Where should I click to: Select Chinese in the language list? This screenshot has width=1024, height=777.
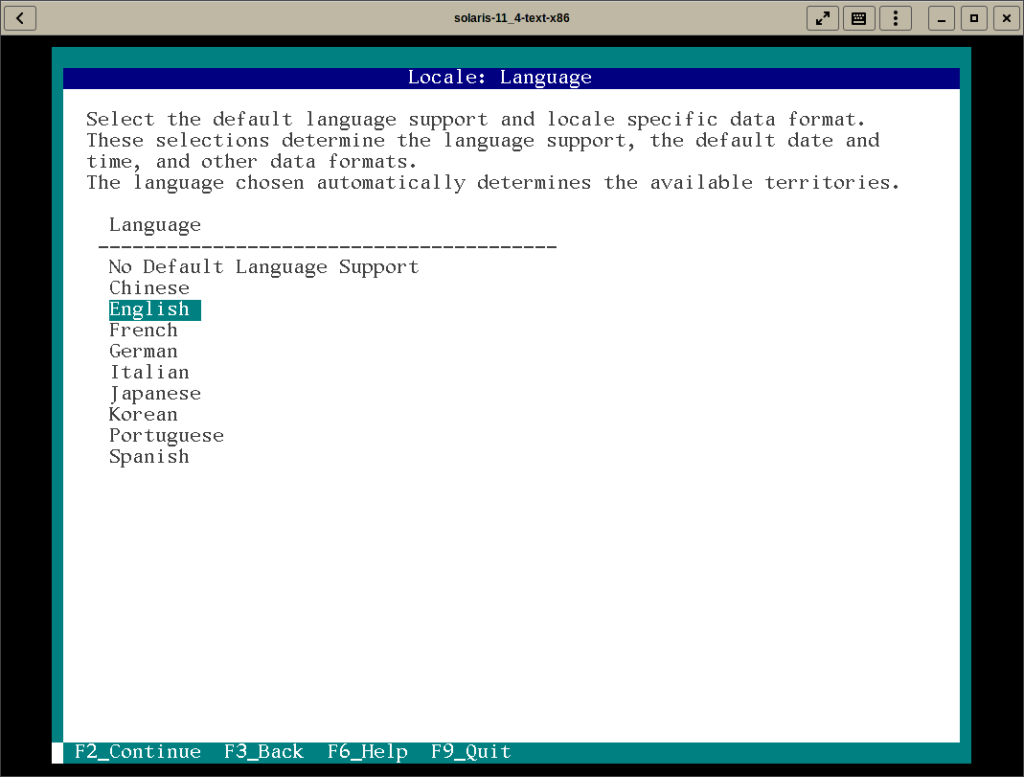(149, 288)
